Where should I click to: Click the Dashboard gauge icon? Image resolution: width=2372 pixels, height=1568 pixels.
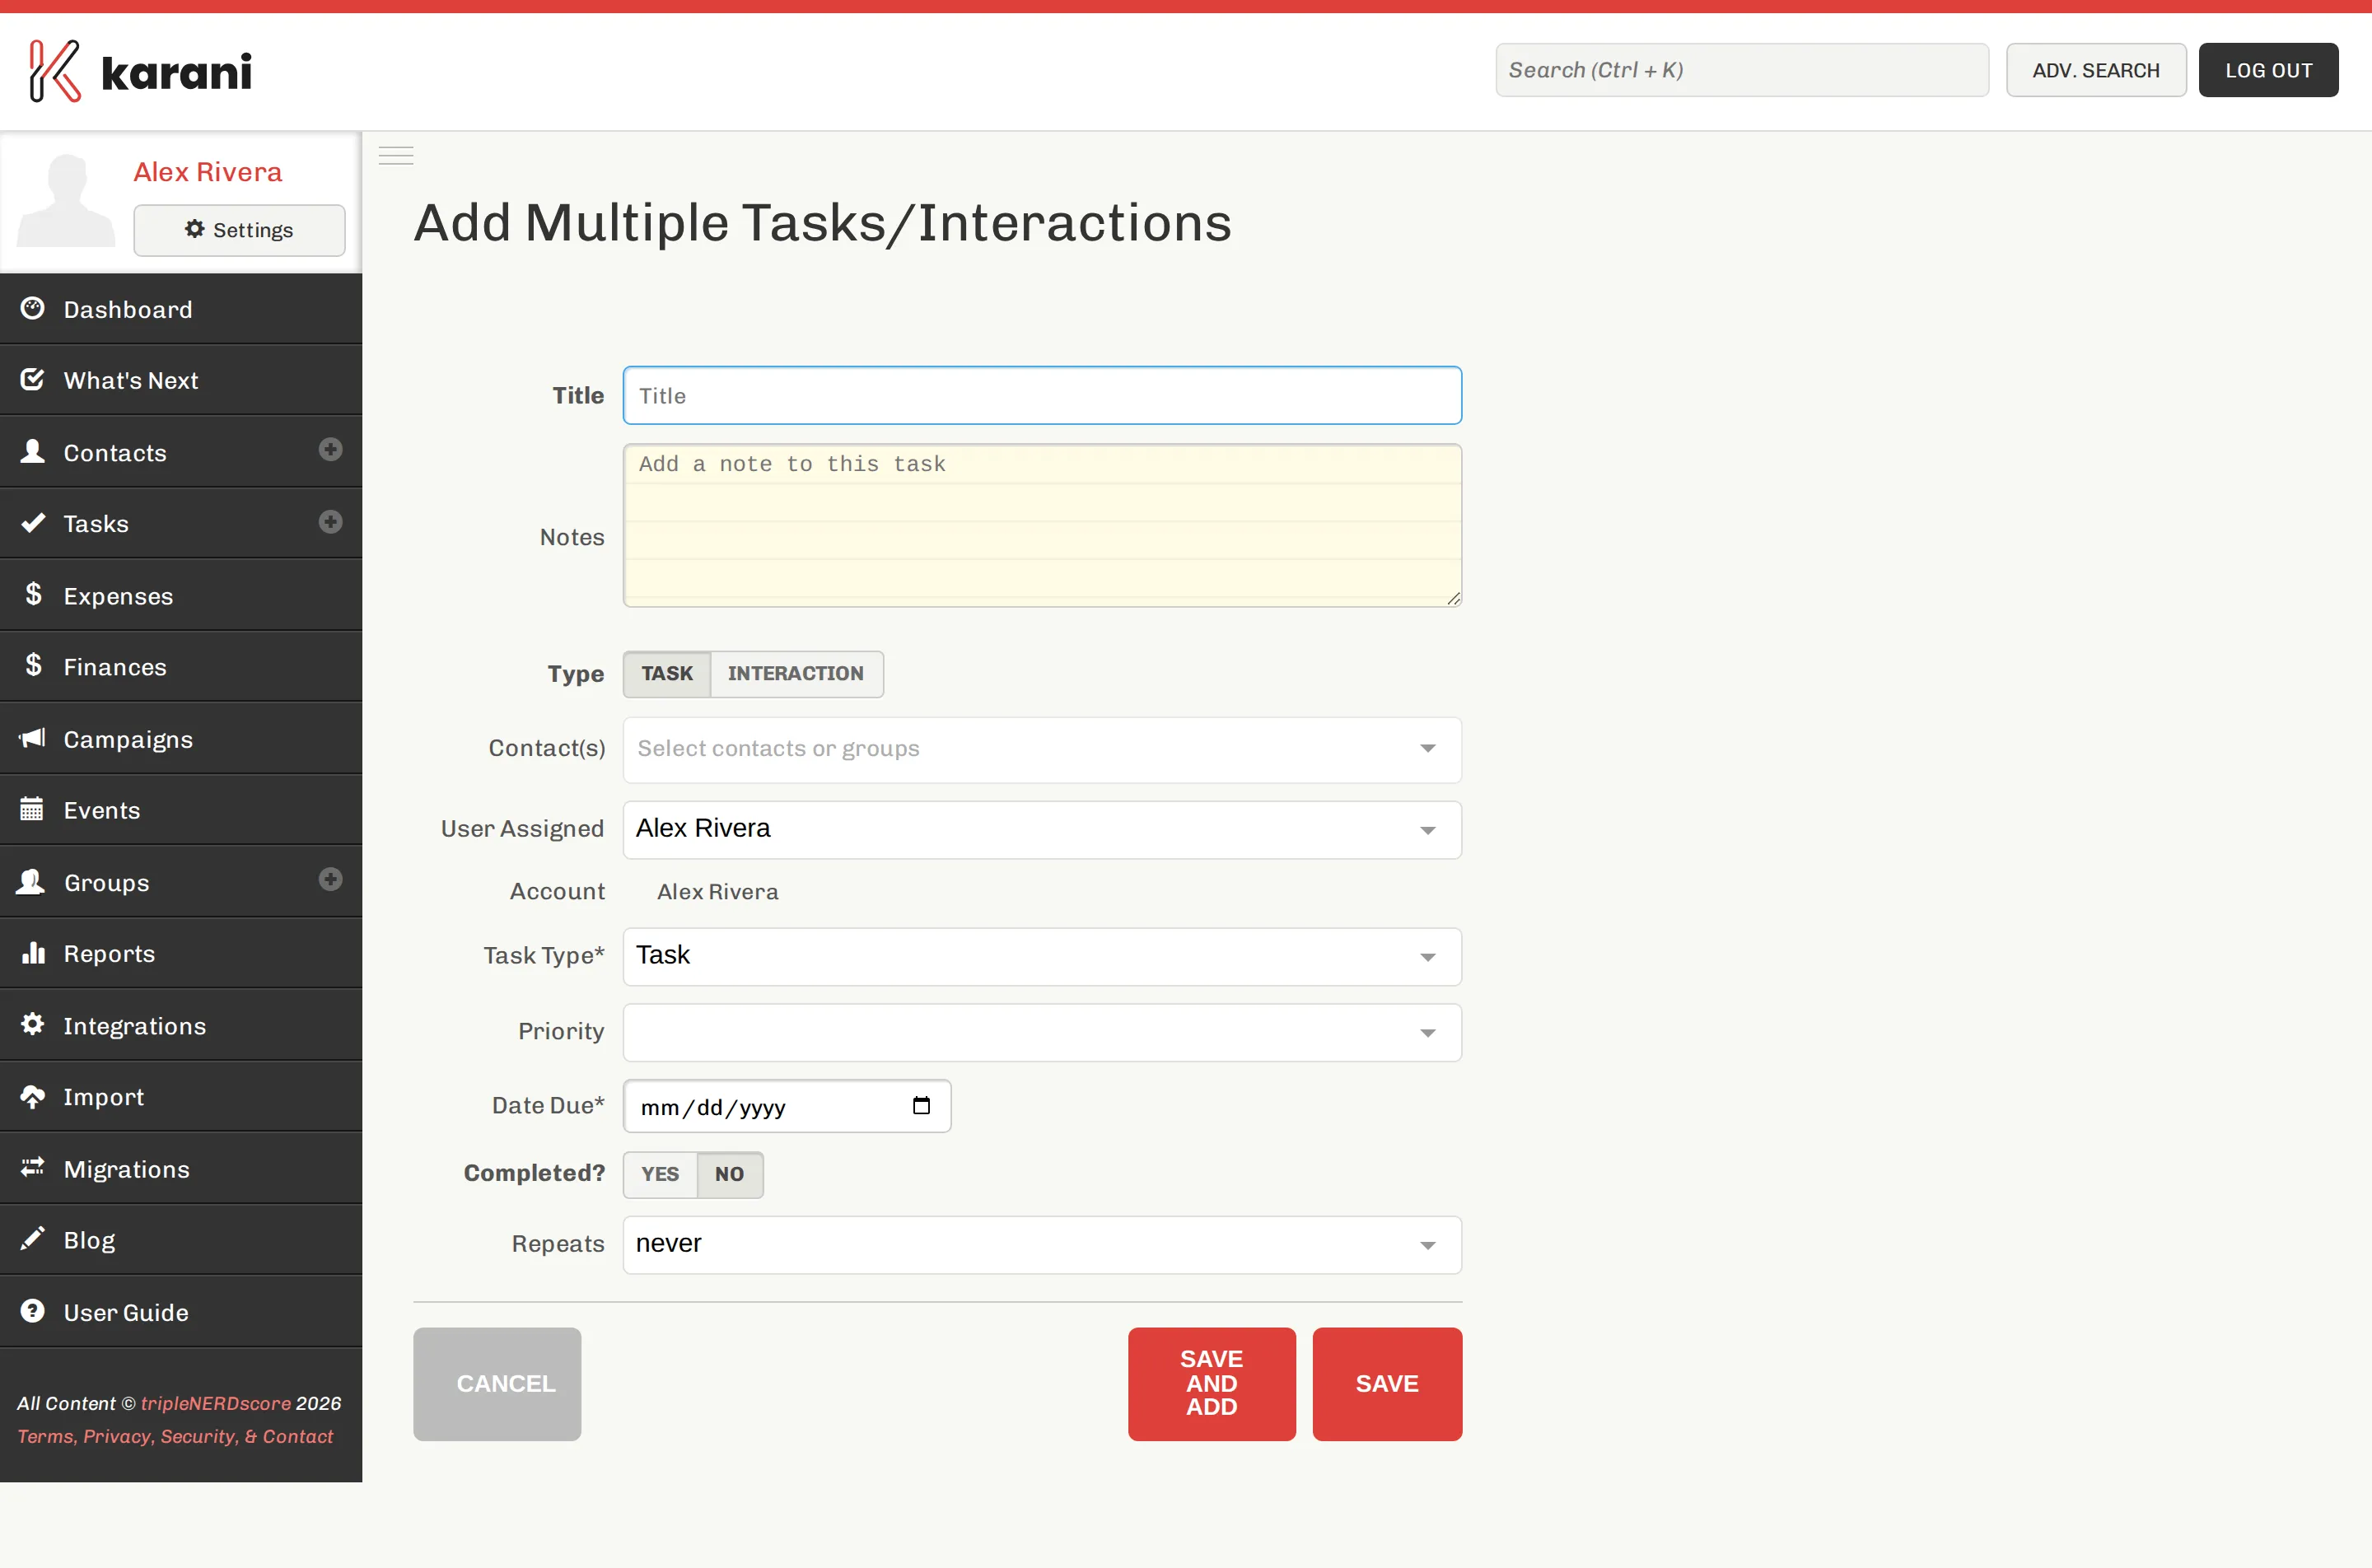(33, 308)
